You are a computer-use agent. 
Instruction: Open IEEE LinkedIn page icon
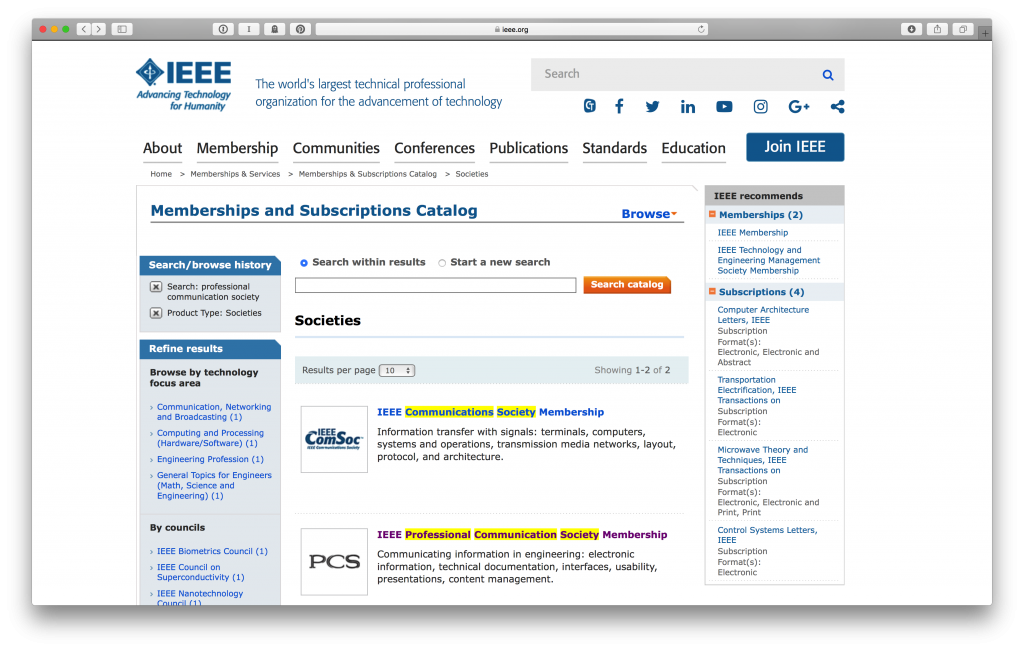[x=688, y=106]
